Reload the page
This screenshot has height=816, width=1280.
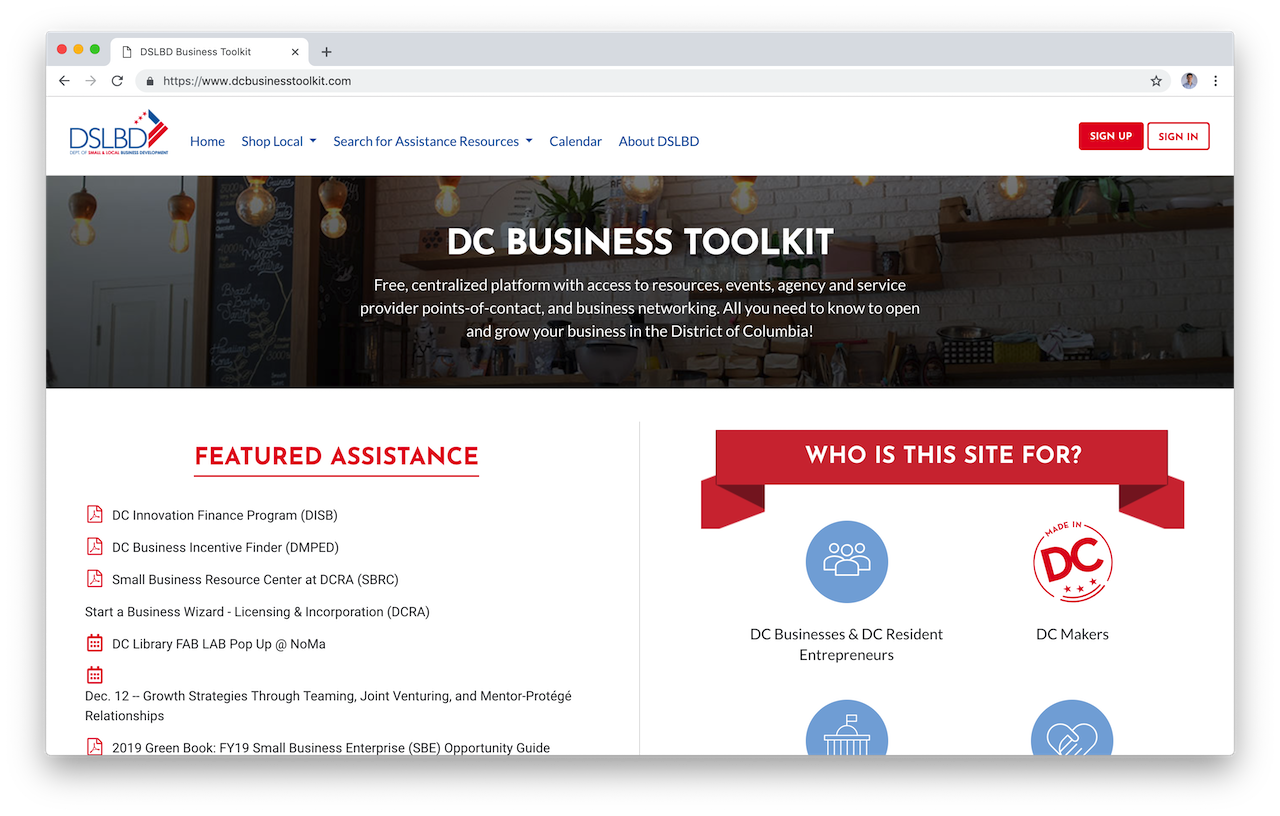pos(116,80)
